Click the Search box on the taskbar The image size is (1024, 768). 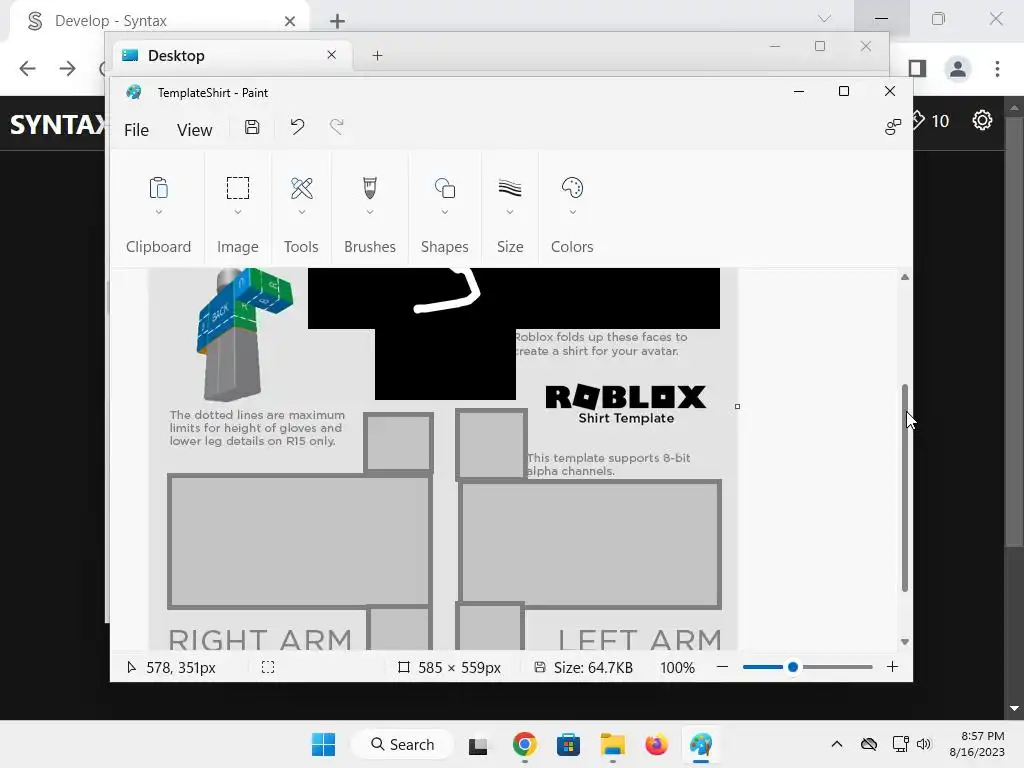point(402,744)
